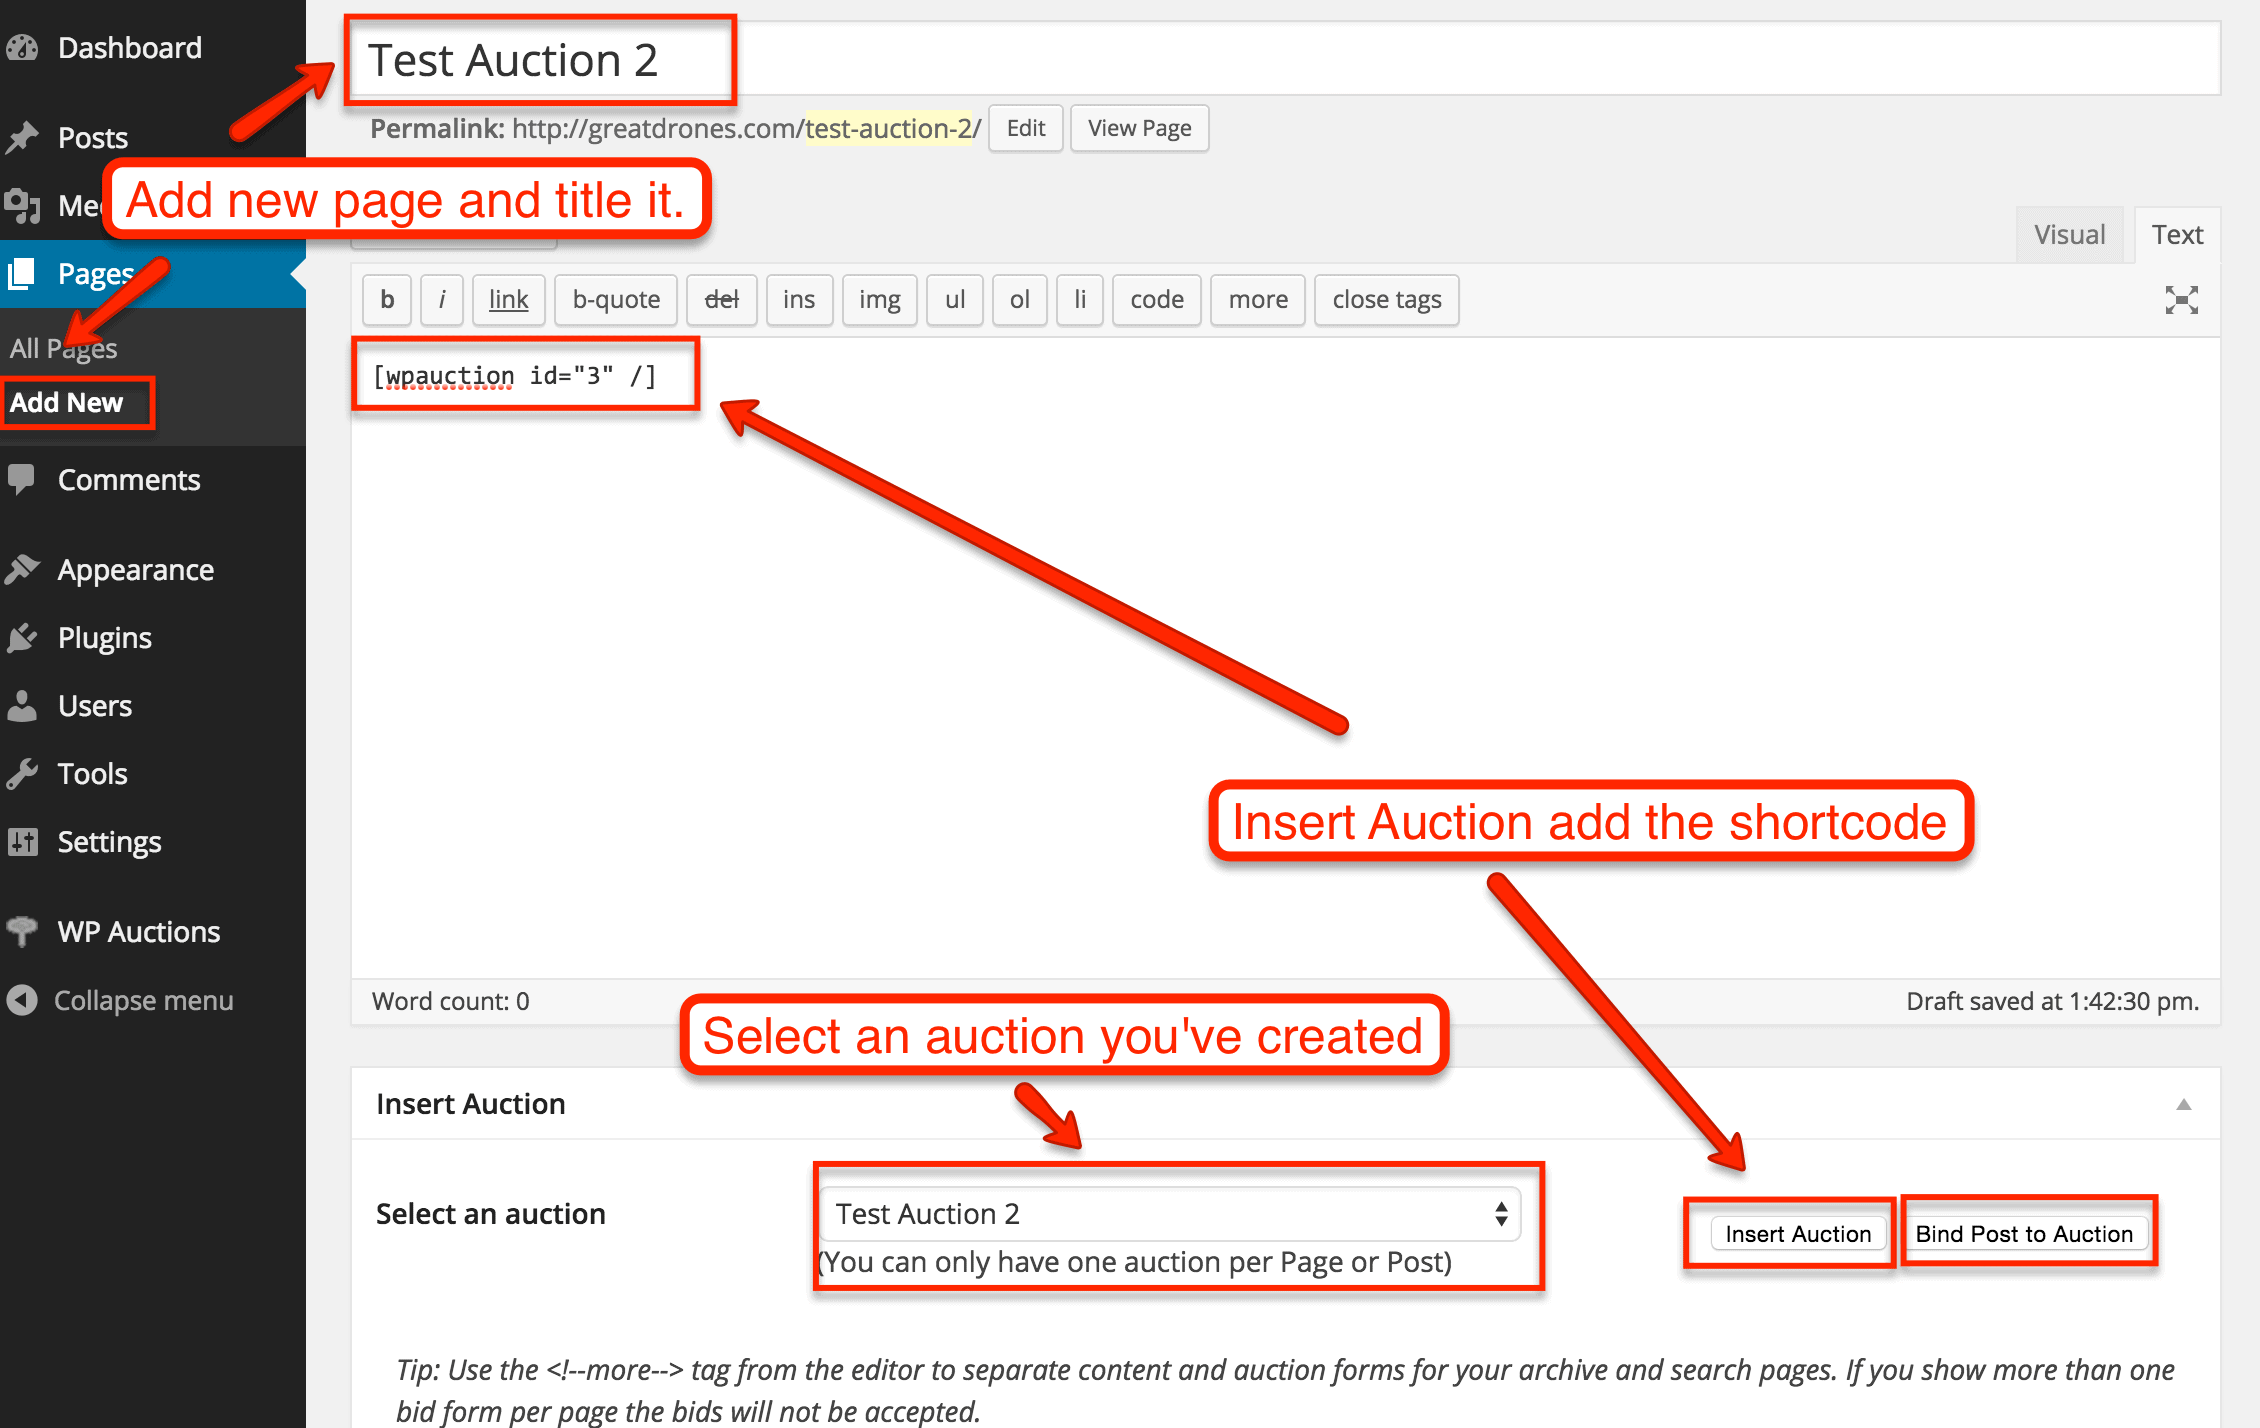Click the fullscreen expand icon

[2183, 299]
